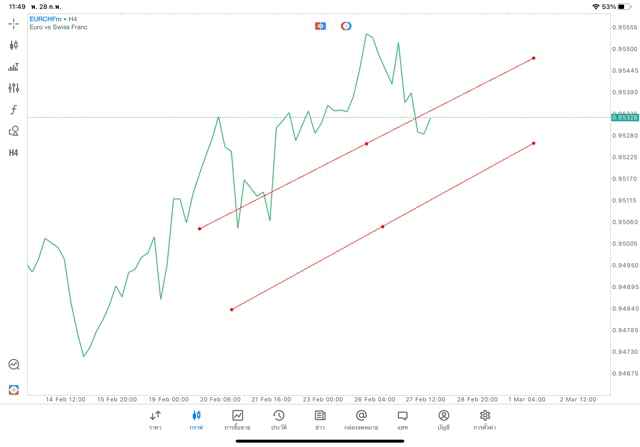Open the ข่าว news tab
Screen dimensions: 640x447
click(319, 420)
